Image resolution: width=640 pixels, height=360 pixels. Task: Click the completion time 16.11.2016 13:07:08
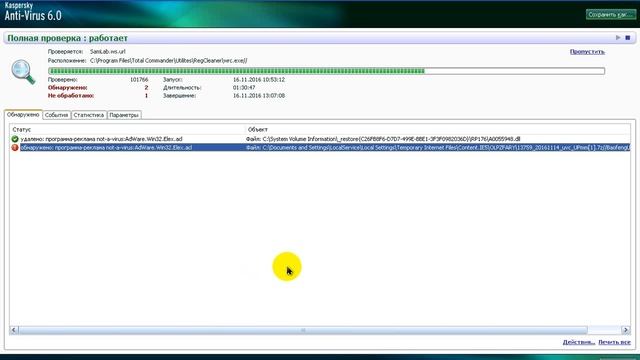(x=259, y=96)
